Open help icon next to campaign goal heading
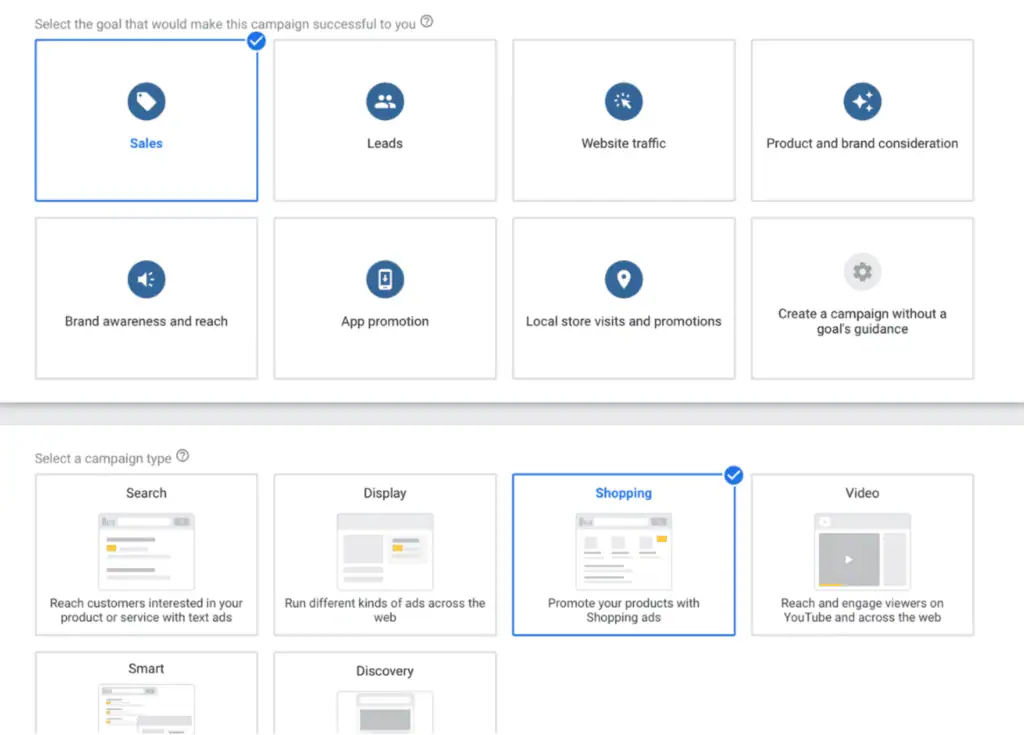1024x735 pixels. click(x=427, y=22)
